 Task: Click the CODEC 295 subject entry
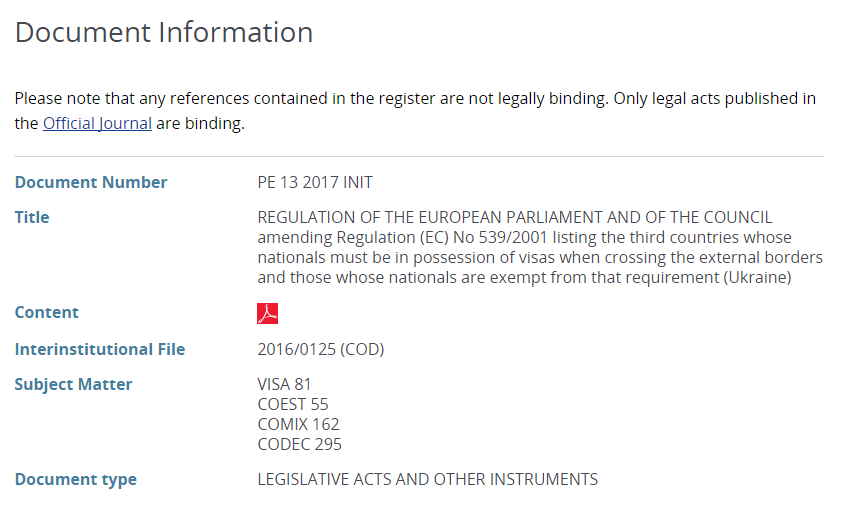tap(299, 444)
